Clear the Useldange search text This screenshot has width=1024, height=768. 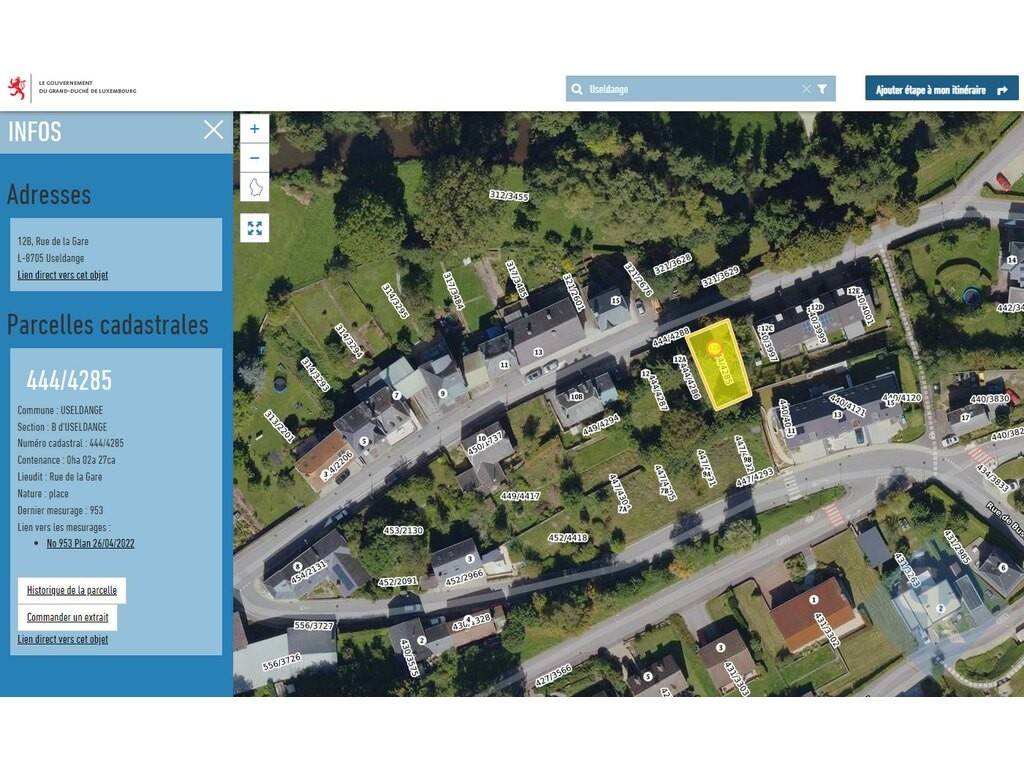[806, 89]
